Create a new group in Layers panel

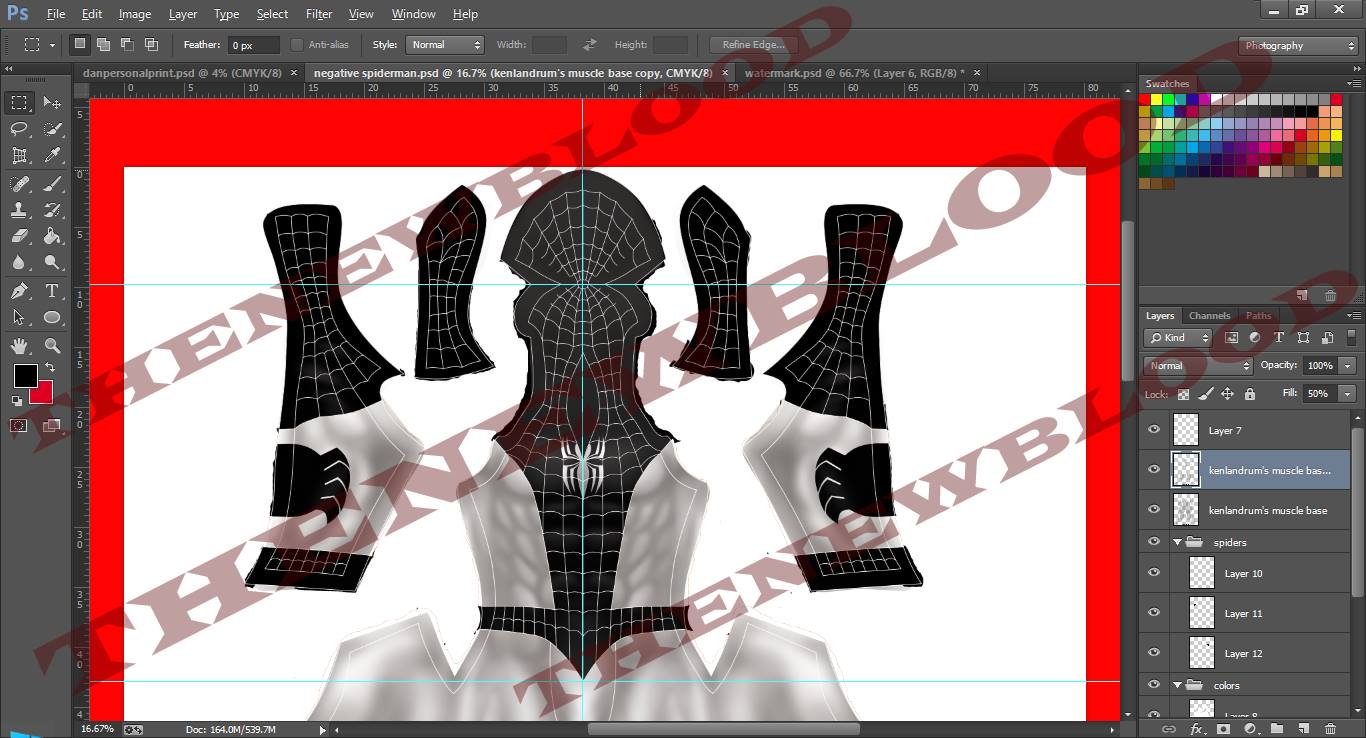coord(1277,729)
